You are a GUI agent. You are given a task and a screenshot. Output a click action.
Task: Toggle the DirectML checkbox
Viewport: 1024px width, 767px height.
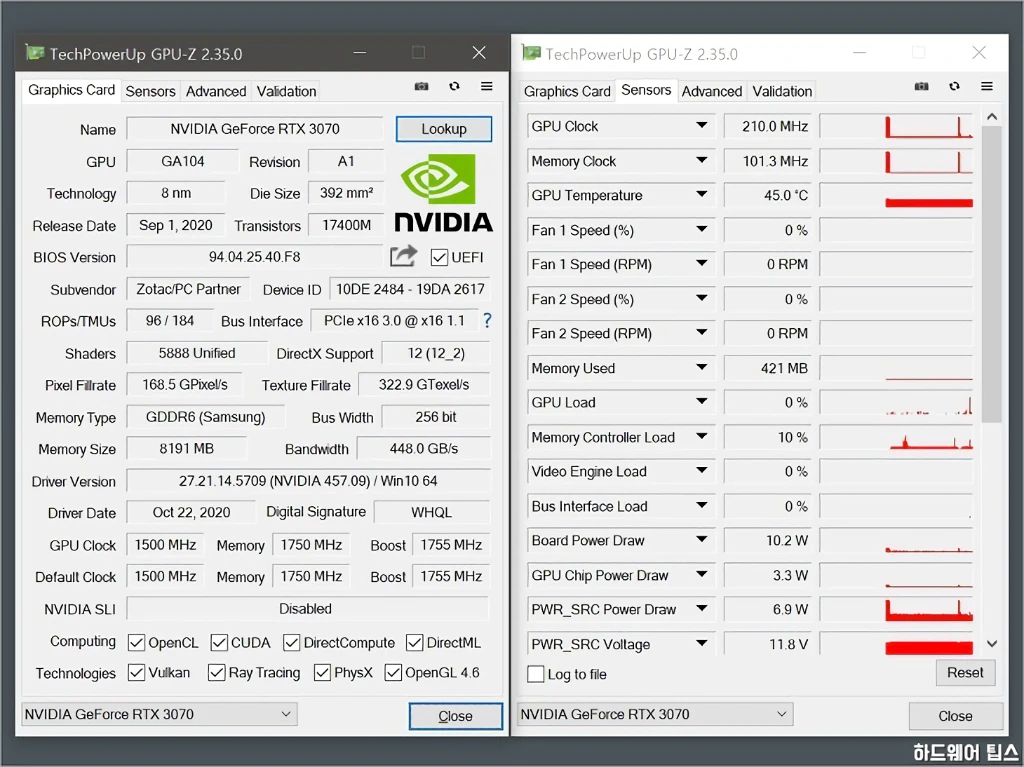coord(414,643)
